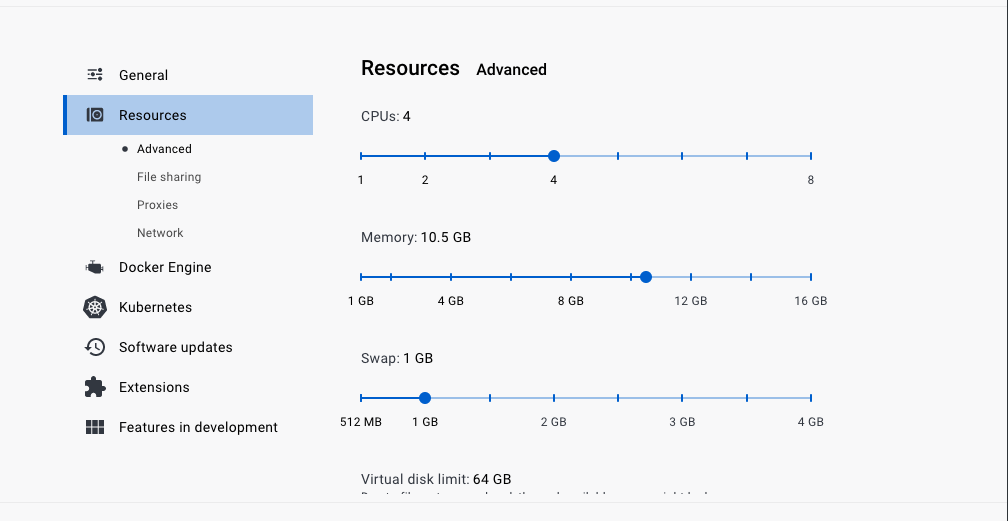Viewport: 1008px width, 521px height.
Task: Click the Features in development grid icon
Action: click(x=95, y=427)
